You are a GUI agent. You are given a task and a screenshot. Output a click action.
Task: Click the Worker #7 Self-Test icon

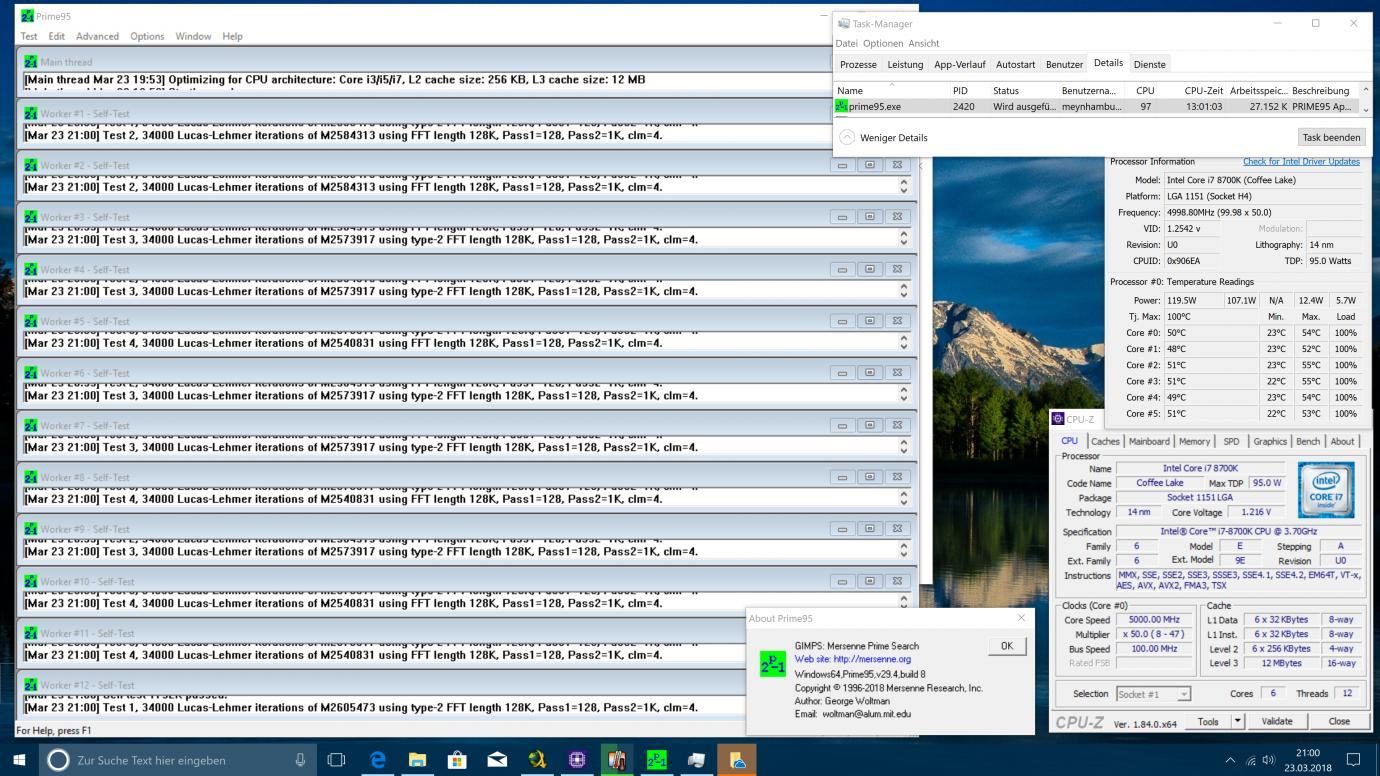tap(30, 426)
